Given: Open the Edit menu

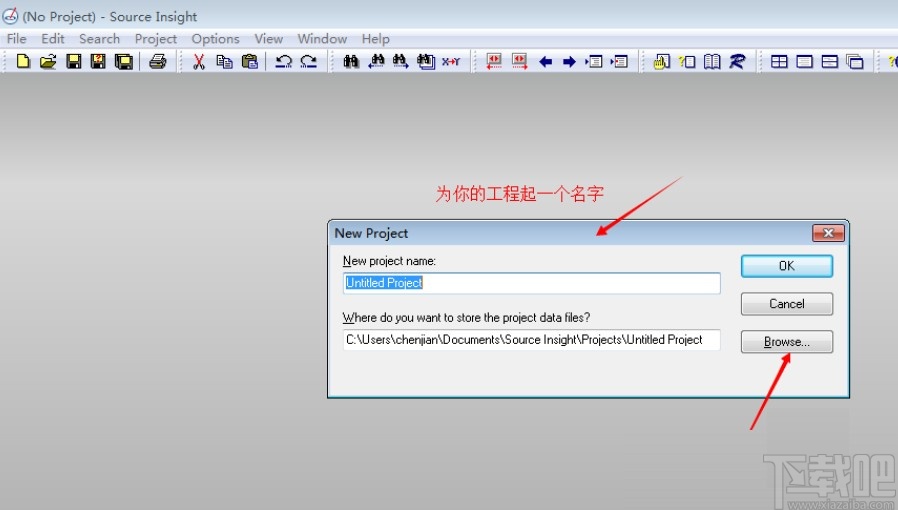Looking at the screenshot, I should pos(53,38).
